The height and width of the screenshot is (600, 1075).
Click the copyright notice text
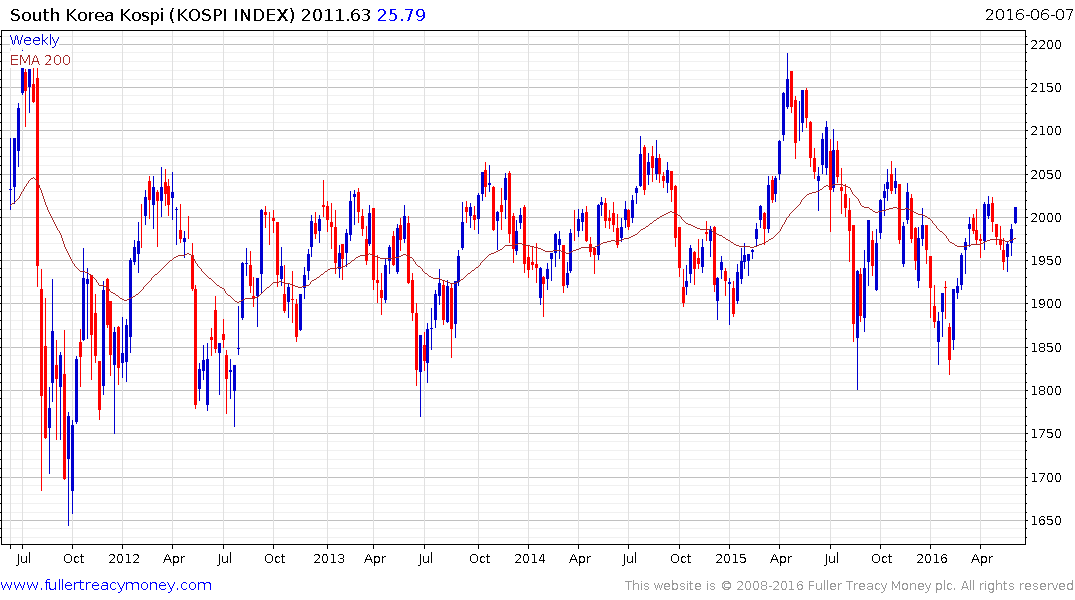(x=849, y=586)
